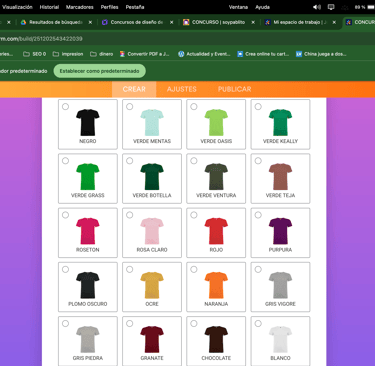This screenshot has width=375, height=366.
Task: Close the Resultados de búsqueda tab
Action: point(90,22)
